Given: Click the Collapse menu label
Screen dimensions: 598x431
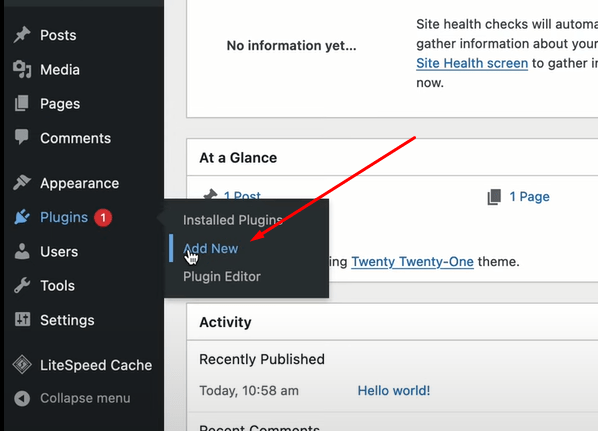Looking at the screenshot, I should [x=85, y=398].
